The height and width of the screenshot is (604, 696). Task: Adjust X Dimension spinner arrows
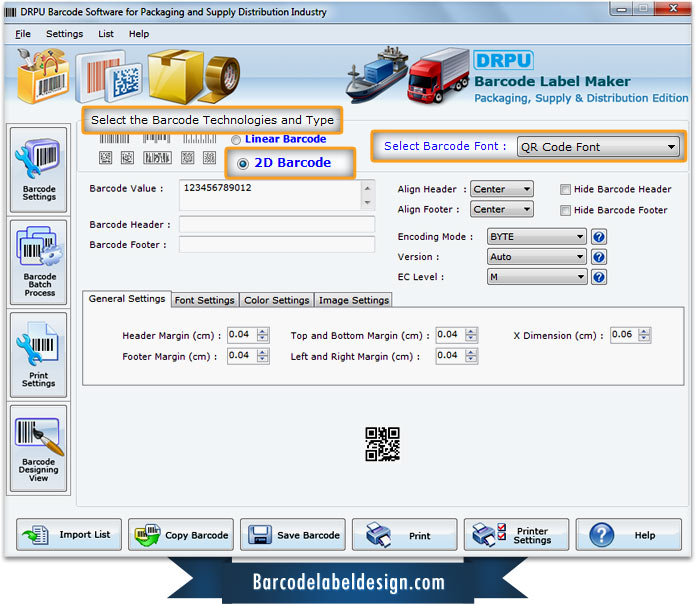coord(645,335)
